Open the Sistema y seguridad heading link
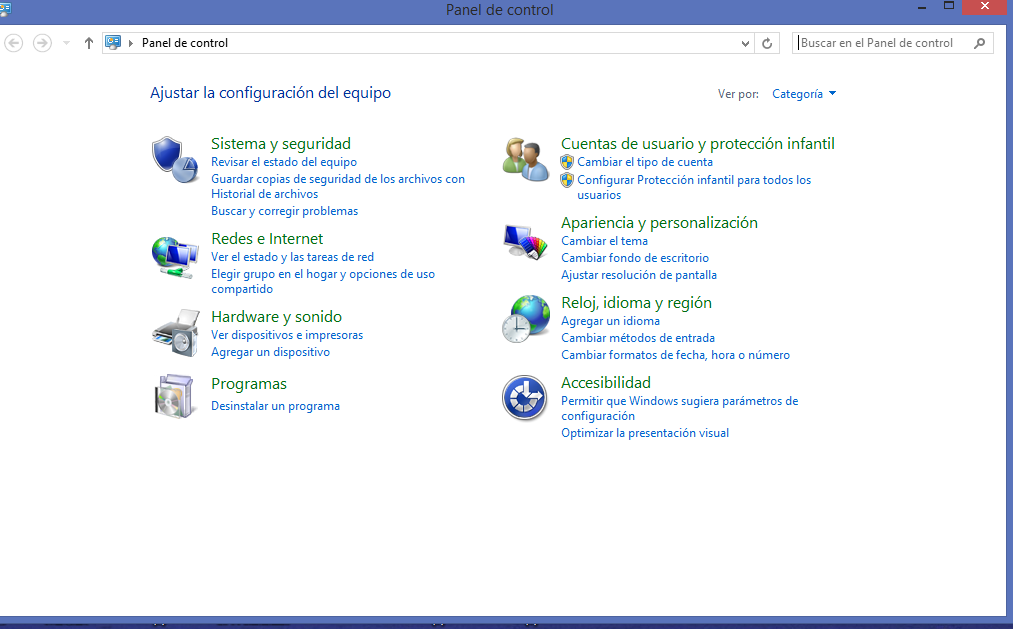The height and width of the screenshot is (629, 1013). tap(281, 143)
